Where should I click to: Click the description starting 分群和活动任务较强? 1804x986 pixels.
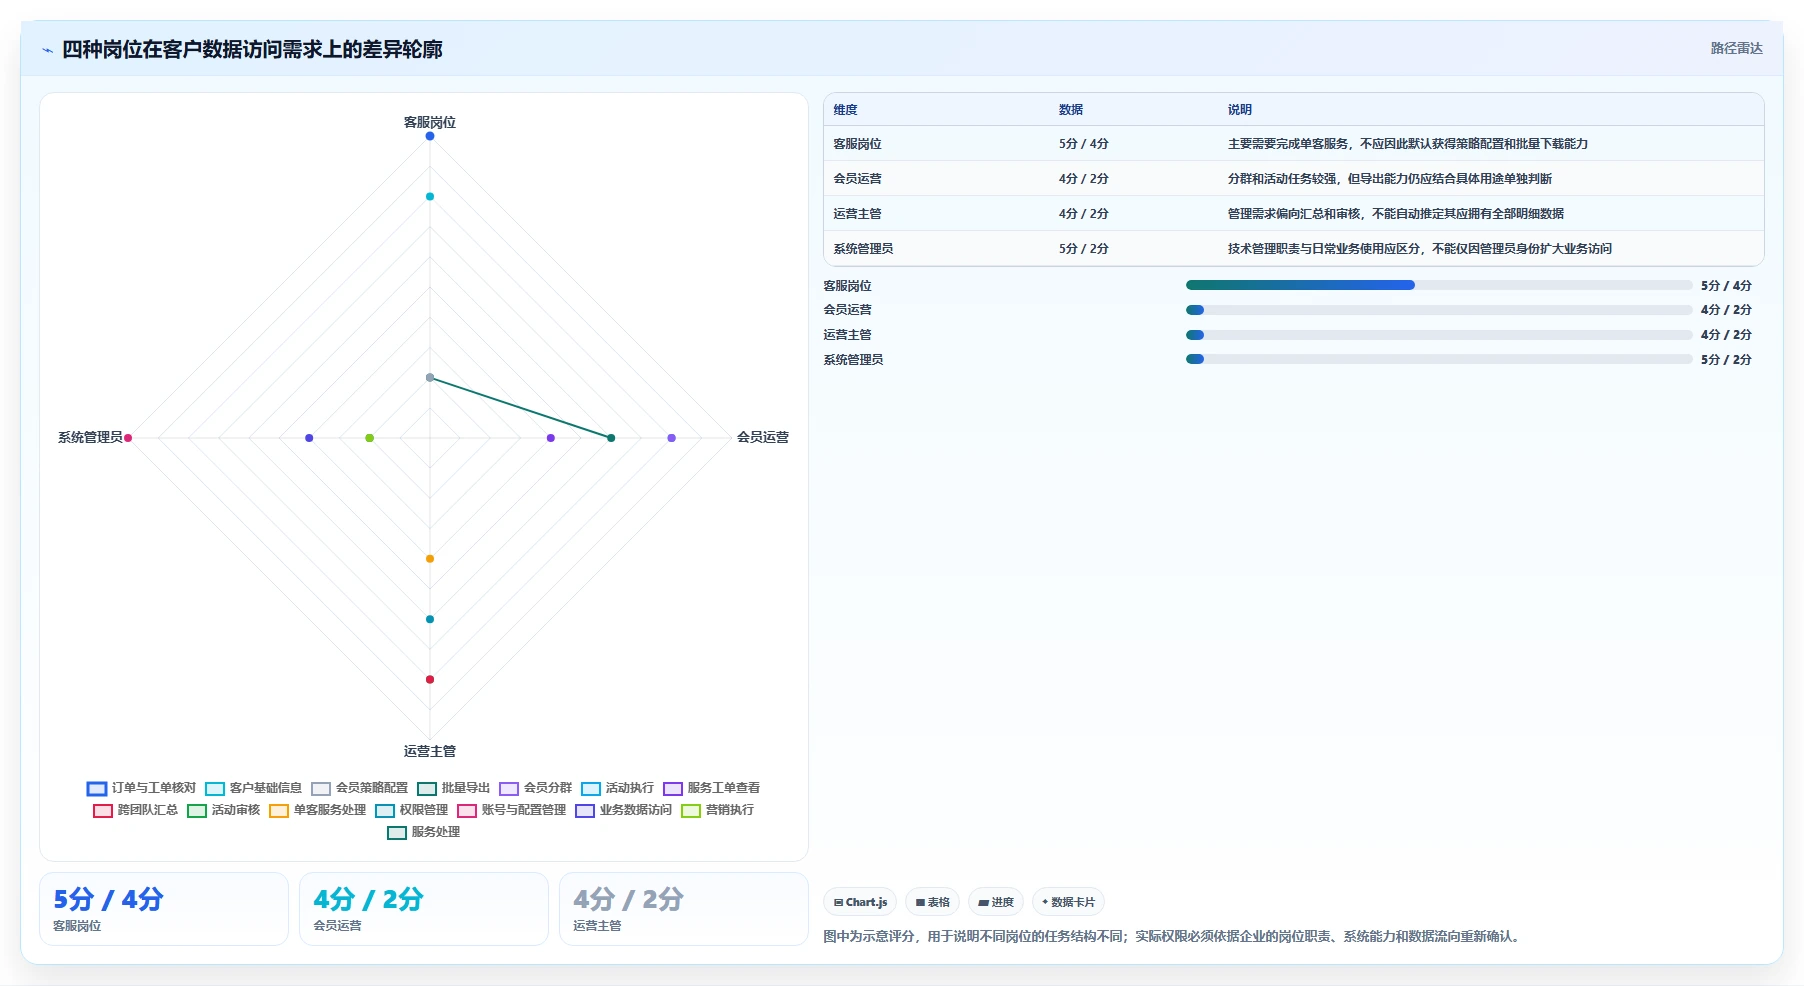(1390, 179)
